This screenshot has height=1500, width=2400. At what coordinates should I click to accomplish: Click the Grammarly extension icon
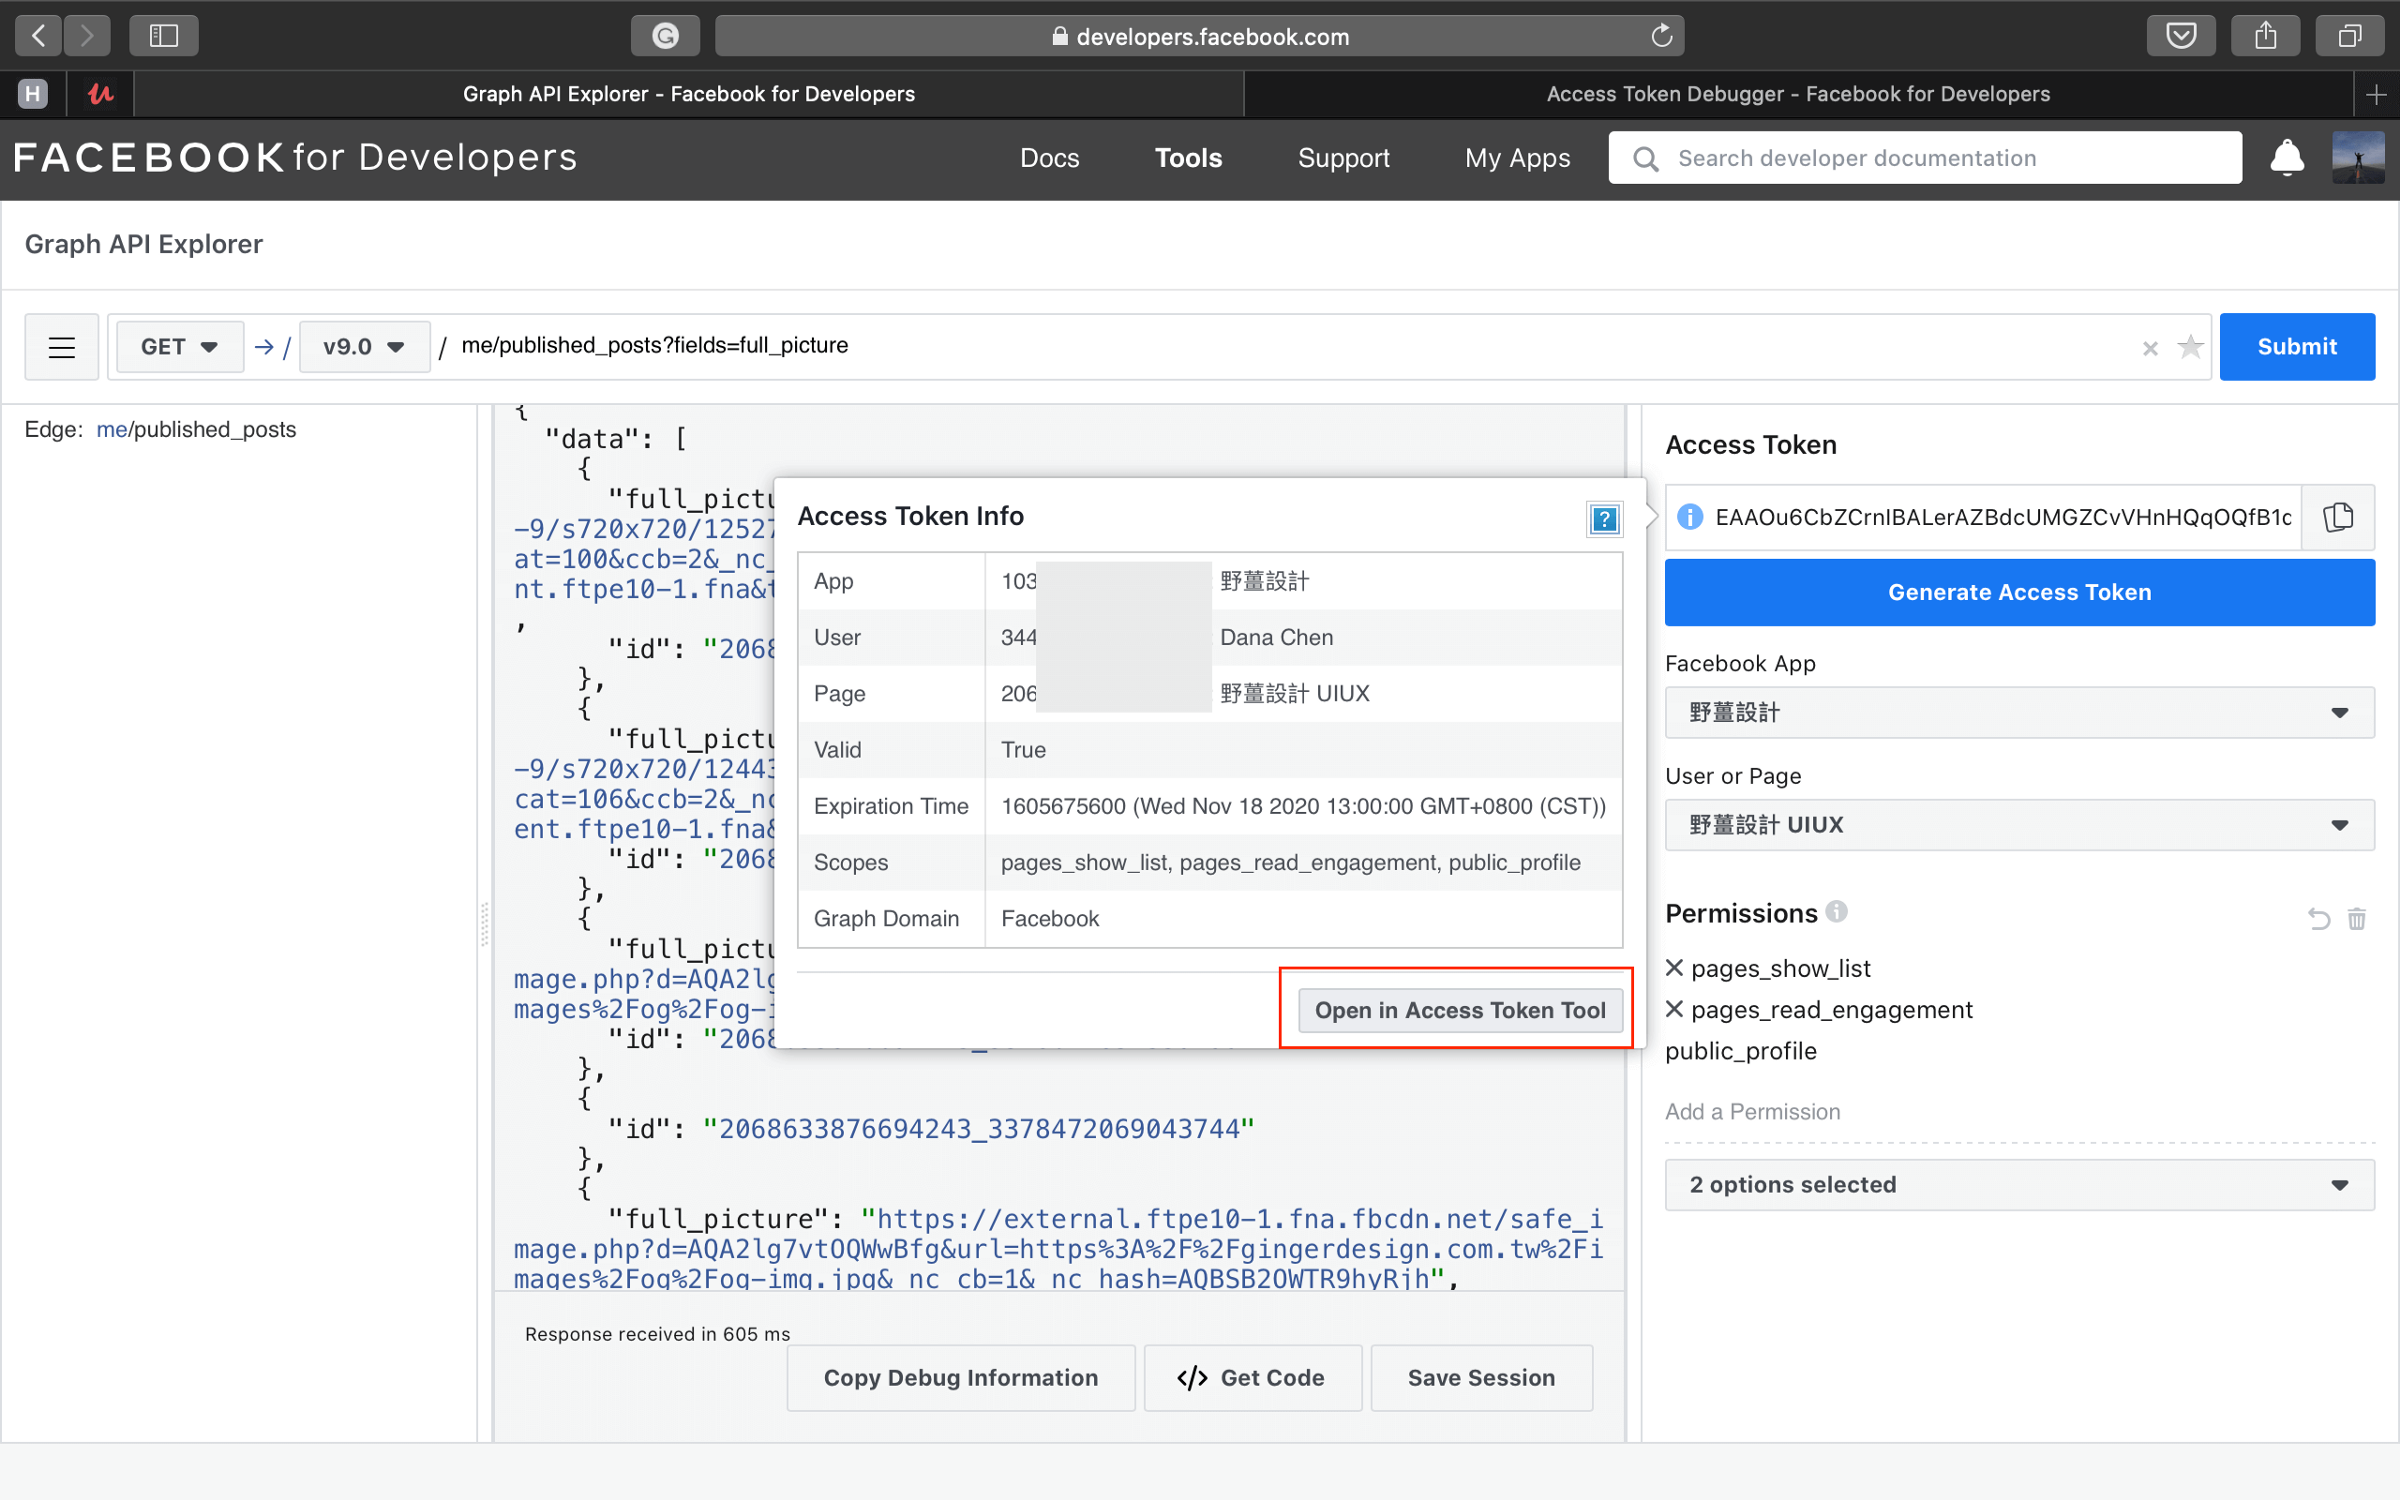665,36
